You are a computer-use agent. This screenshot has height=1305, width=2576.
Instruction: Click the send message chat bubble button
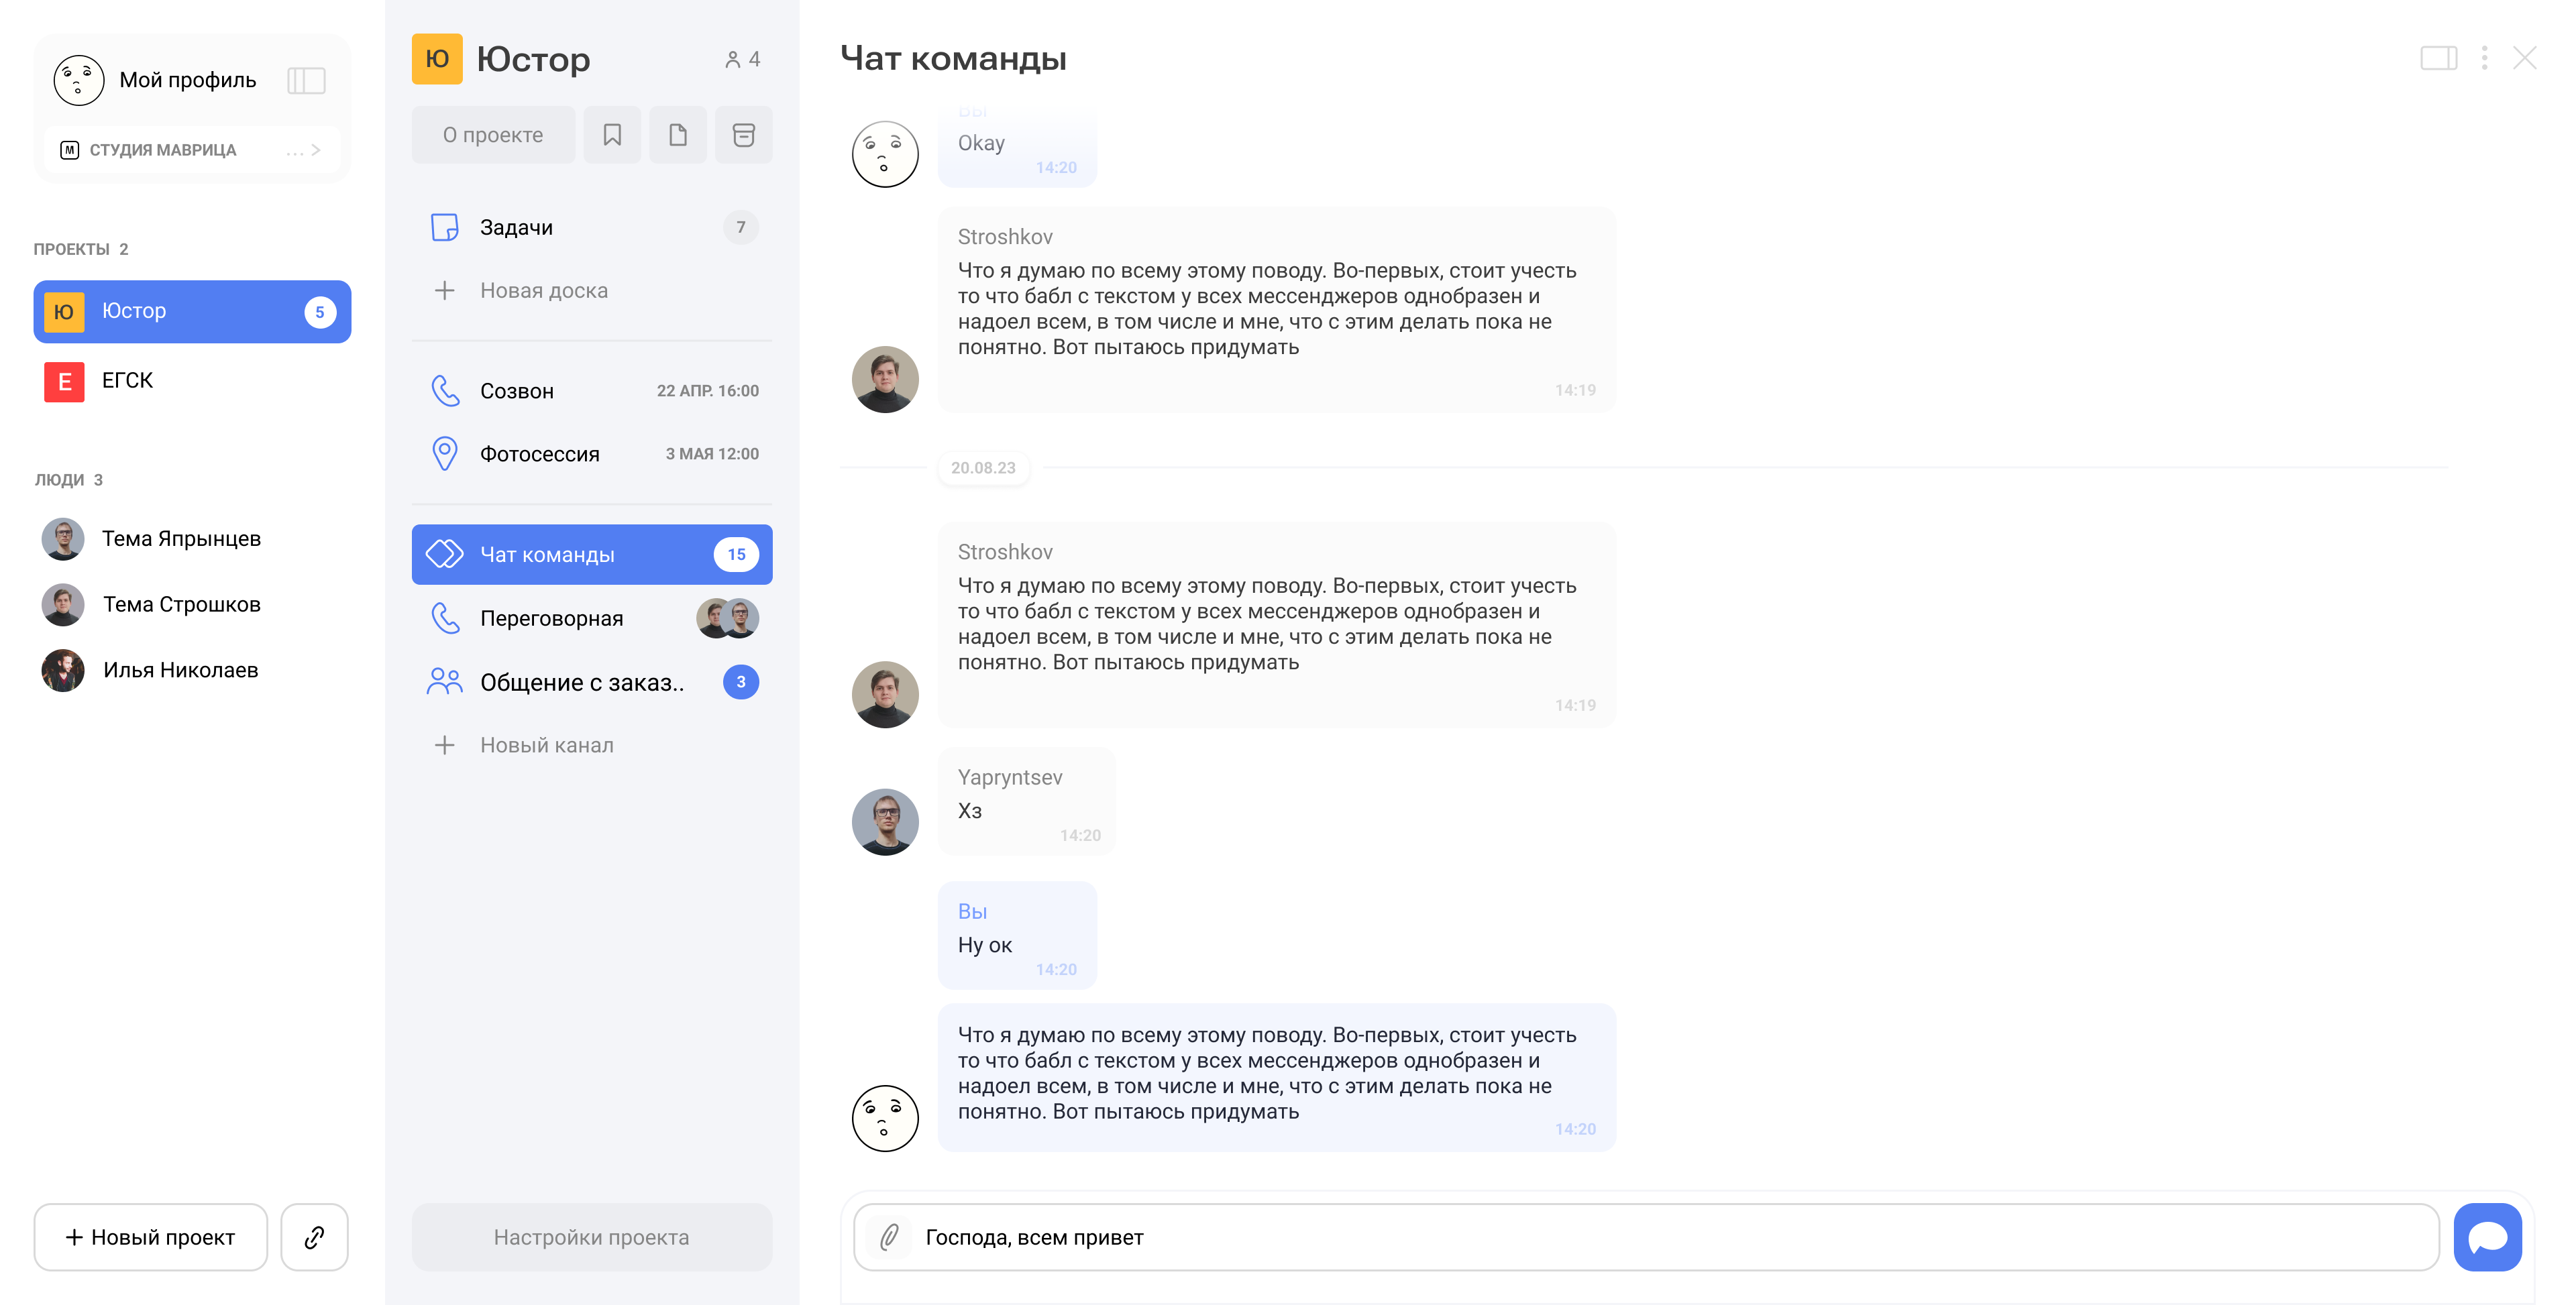point(2487,1237)
